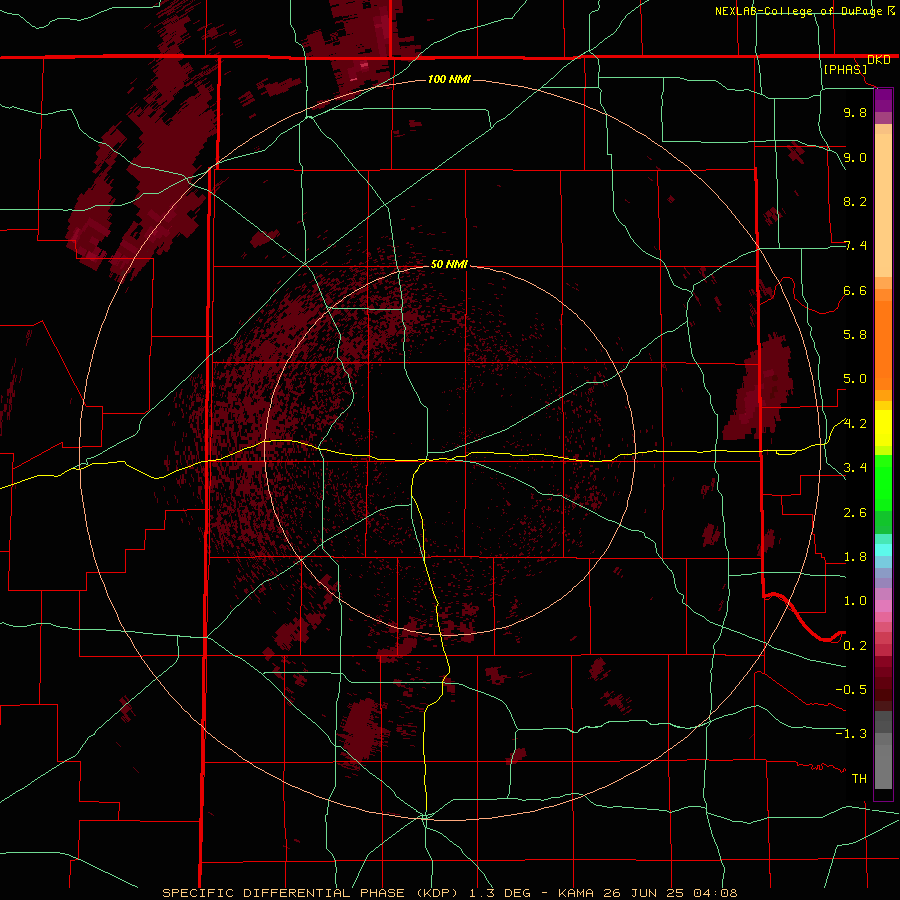This screenshot has width=900, height=900.
Task: Pick the light peach color bar segment
Action: click(883, 205)
